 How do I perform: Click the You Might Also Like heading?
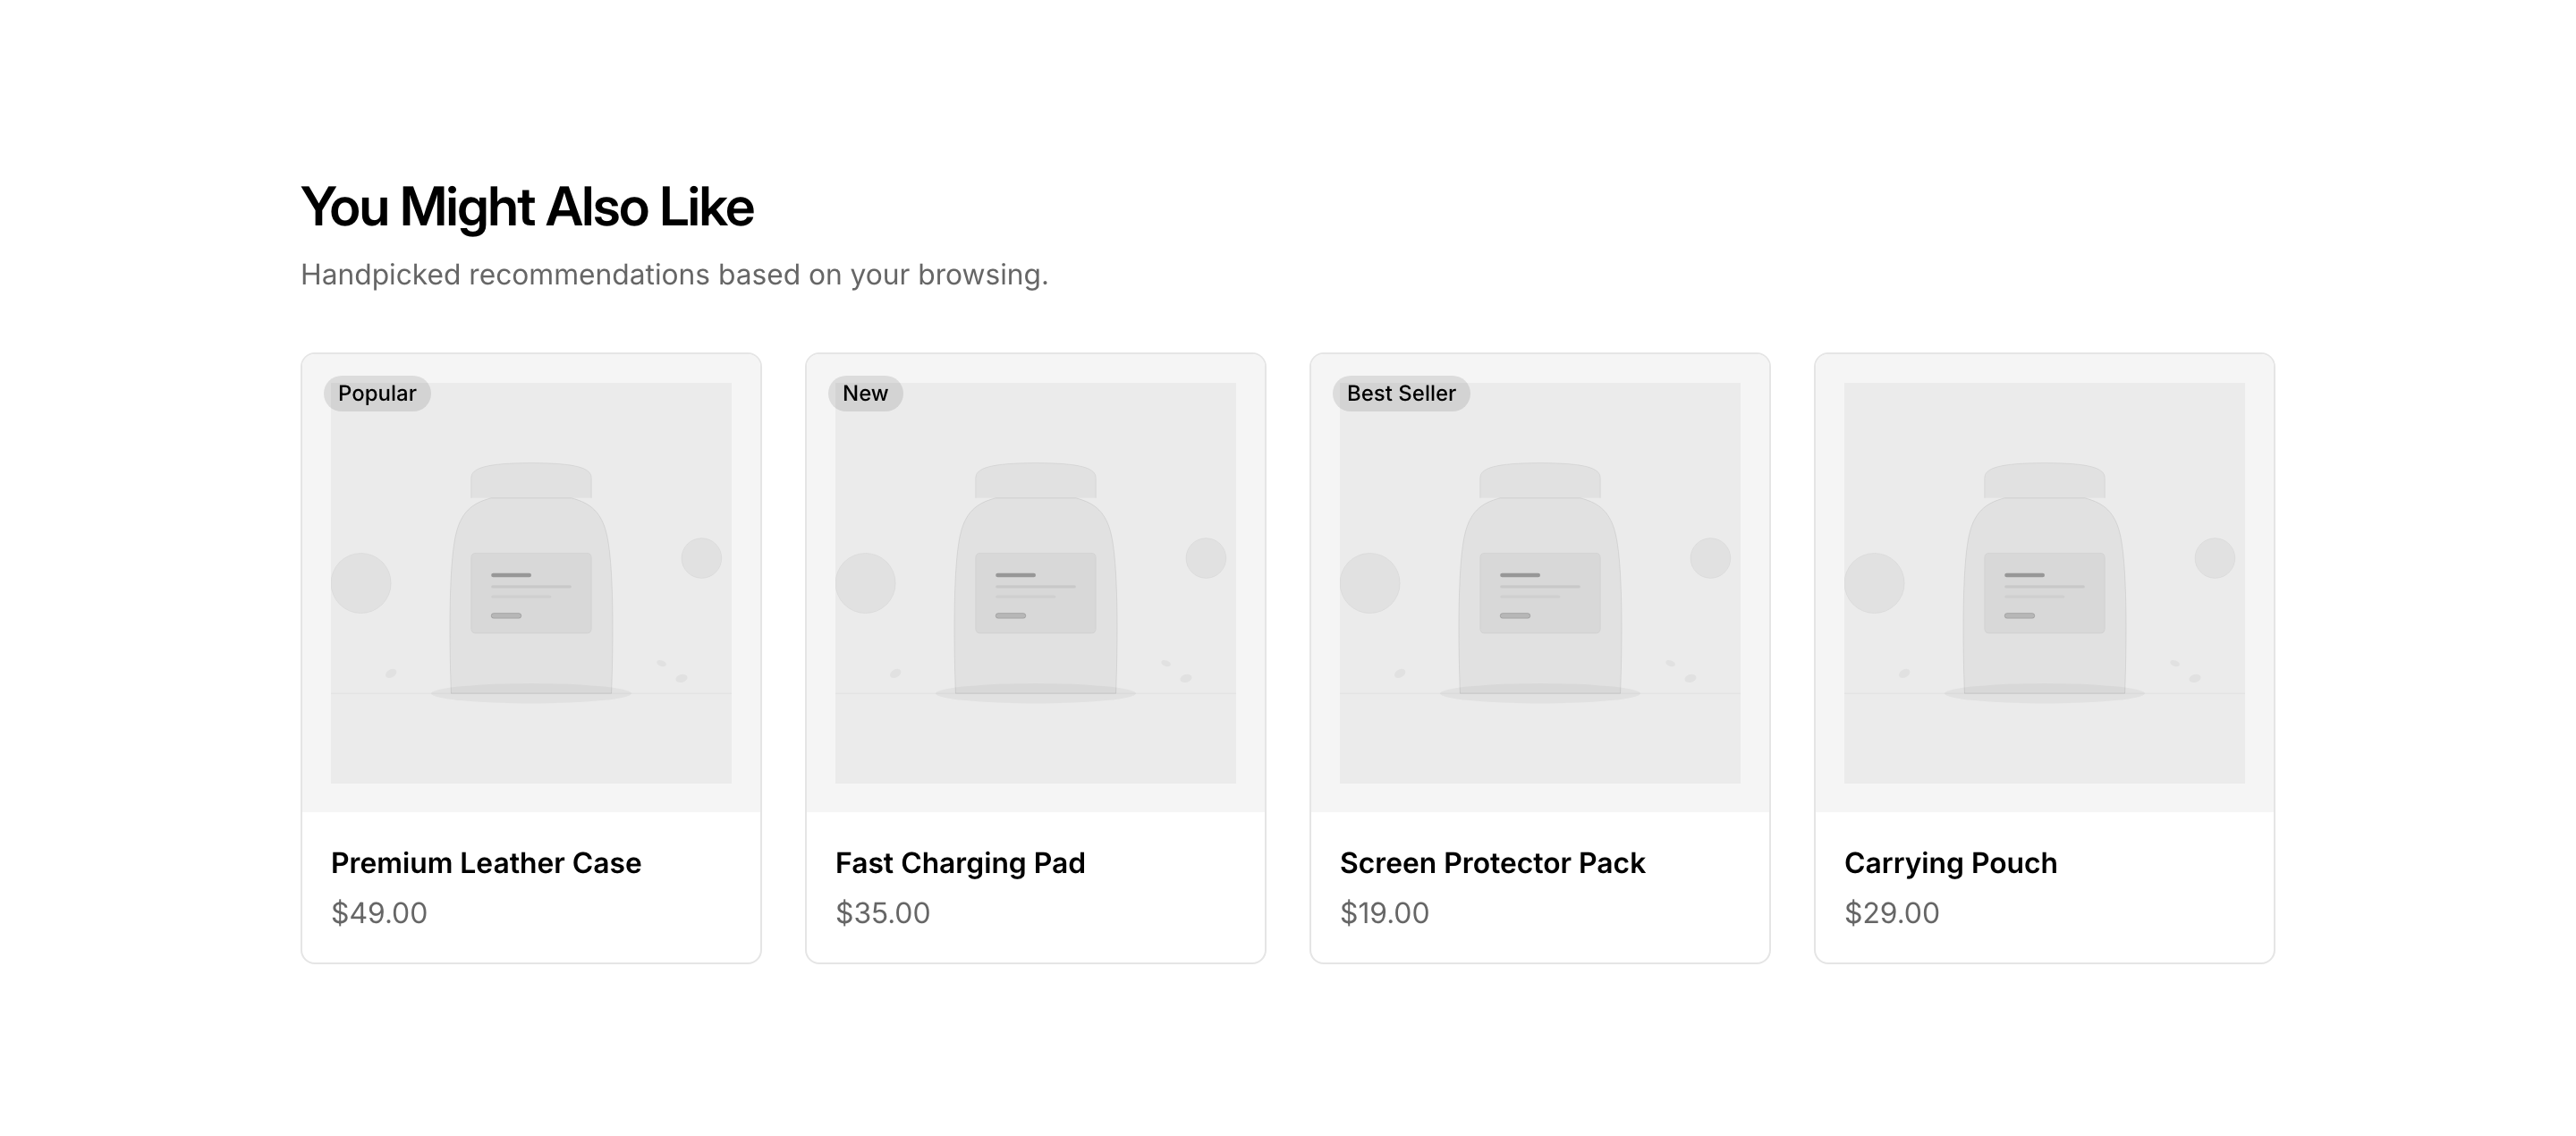tap(527, 207)
